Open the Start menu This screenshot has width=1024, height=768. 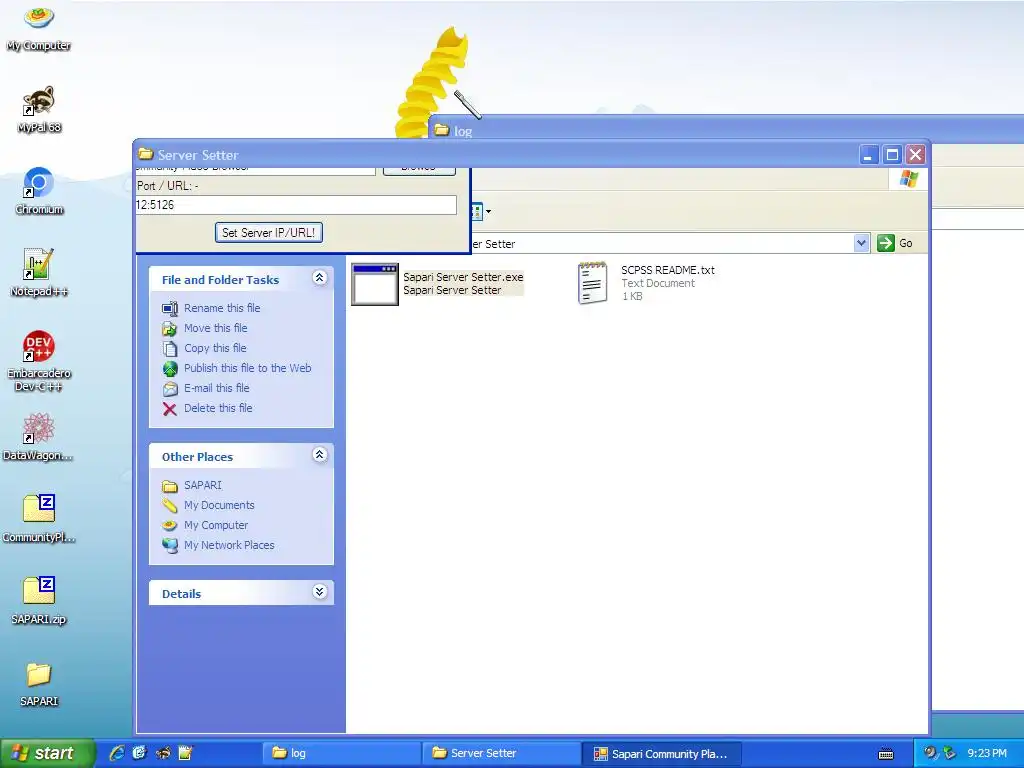pyautogui.click(x=47, y=753)
